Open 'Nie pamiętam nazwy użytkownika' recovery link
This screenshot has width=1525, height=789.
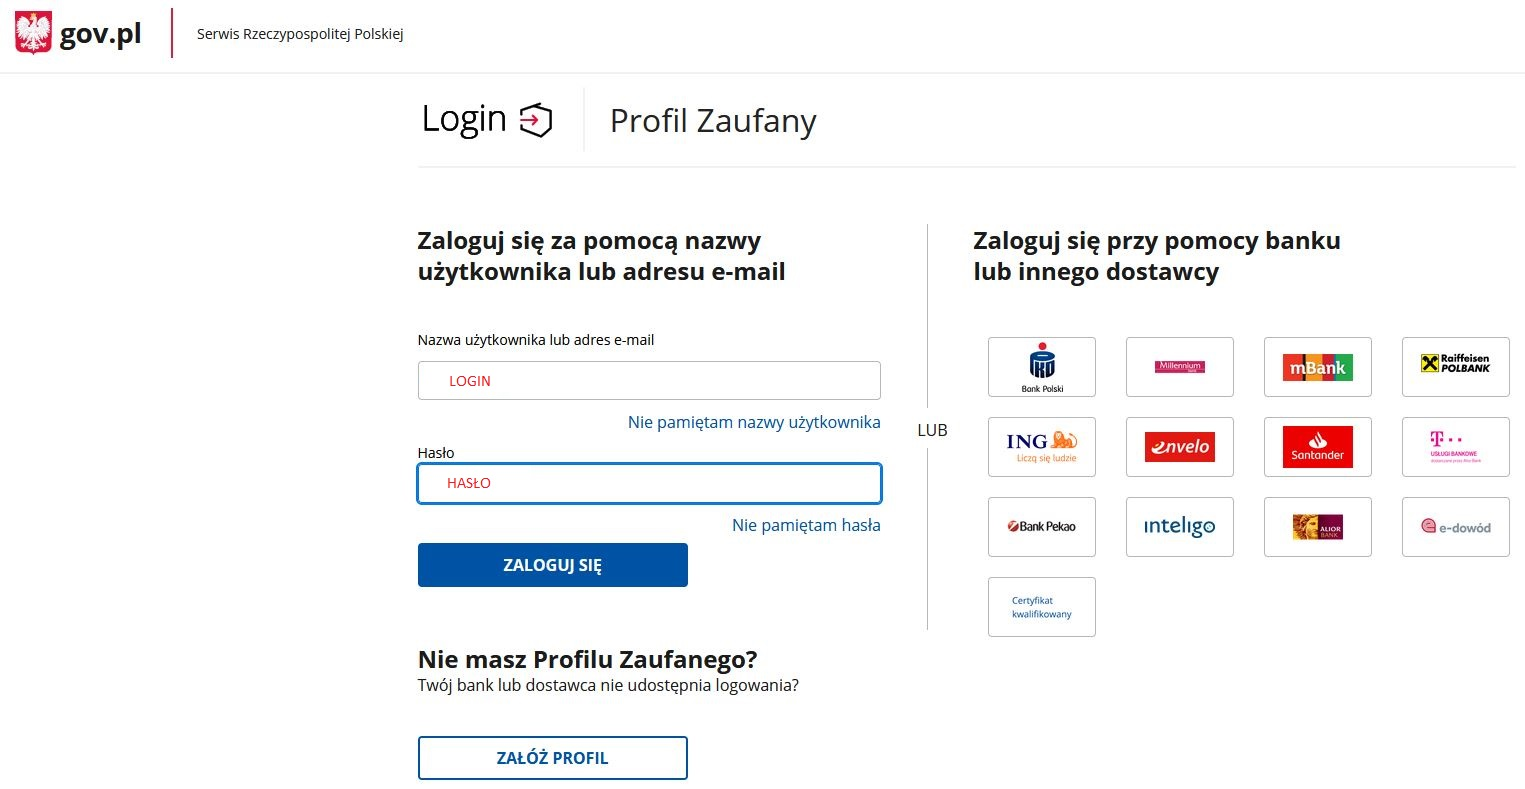point(754,422)
